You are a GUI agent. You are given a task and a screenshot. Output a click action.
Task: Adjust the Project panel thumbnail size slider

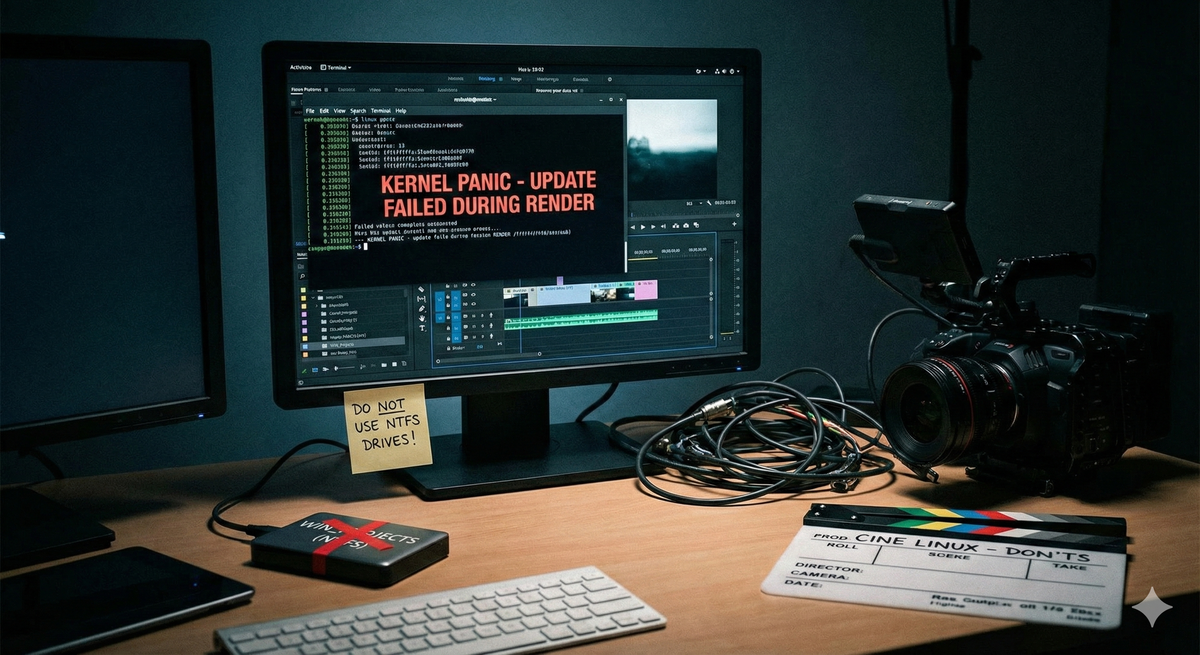point(344,368)
